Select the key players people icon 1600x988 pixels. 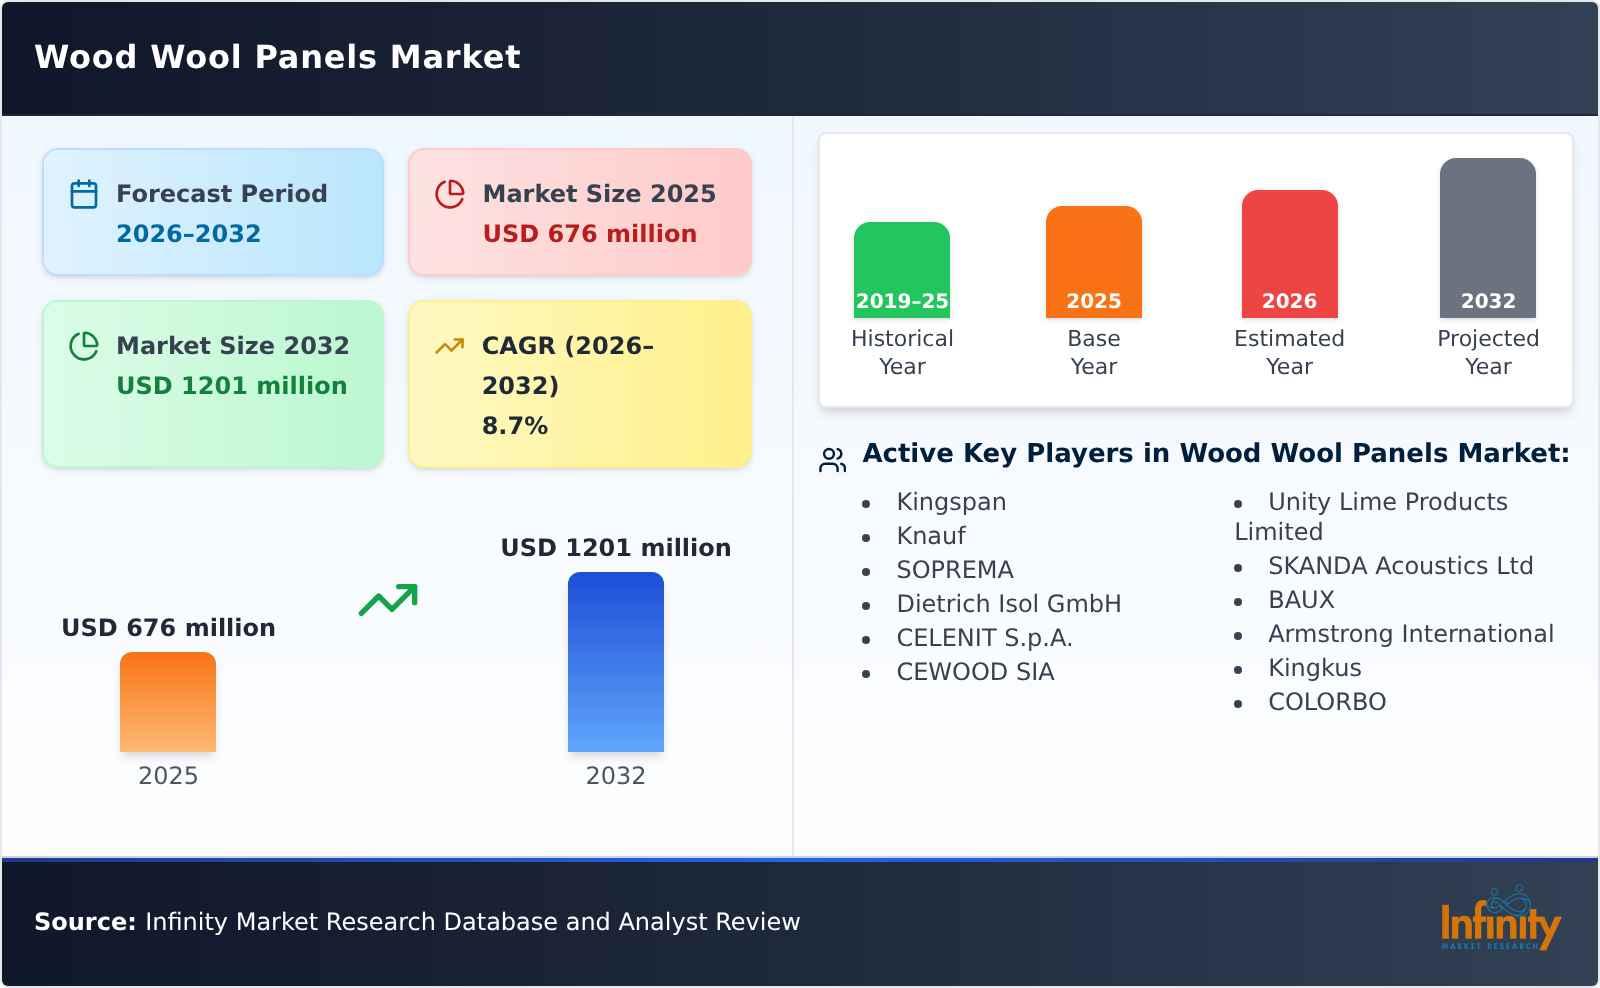click(x=831, y=456)
